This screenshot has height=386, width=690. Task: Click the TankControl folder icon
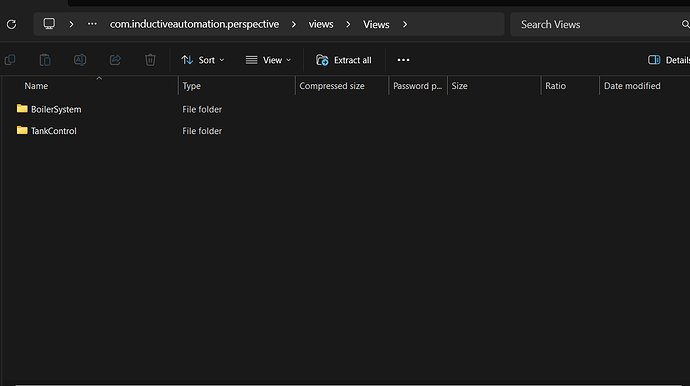tap(22, 130)
